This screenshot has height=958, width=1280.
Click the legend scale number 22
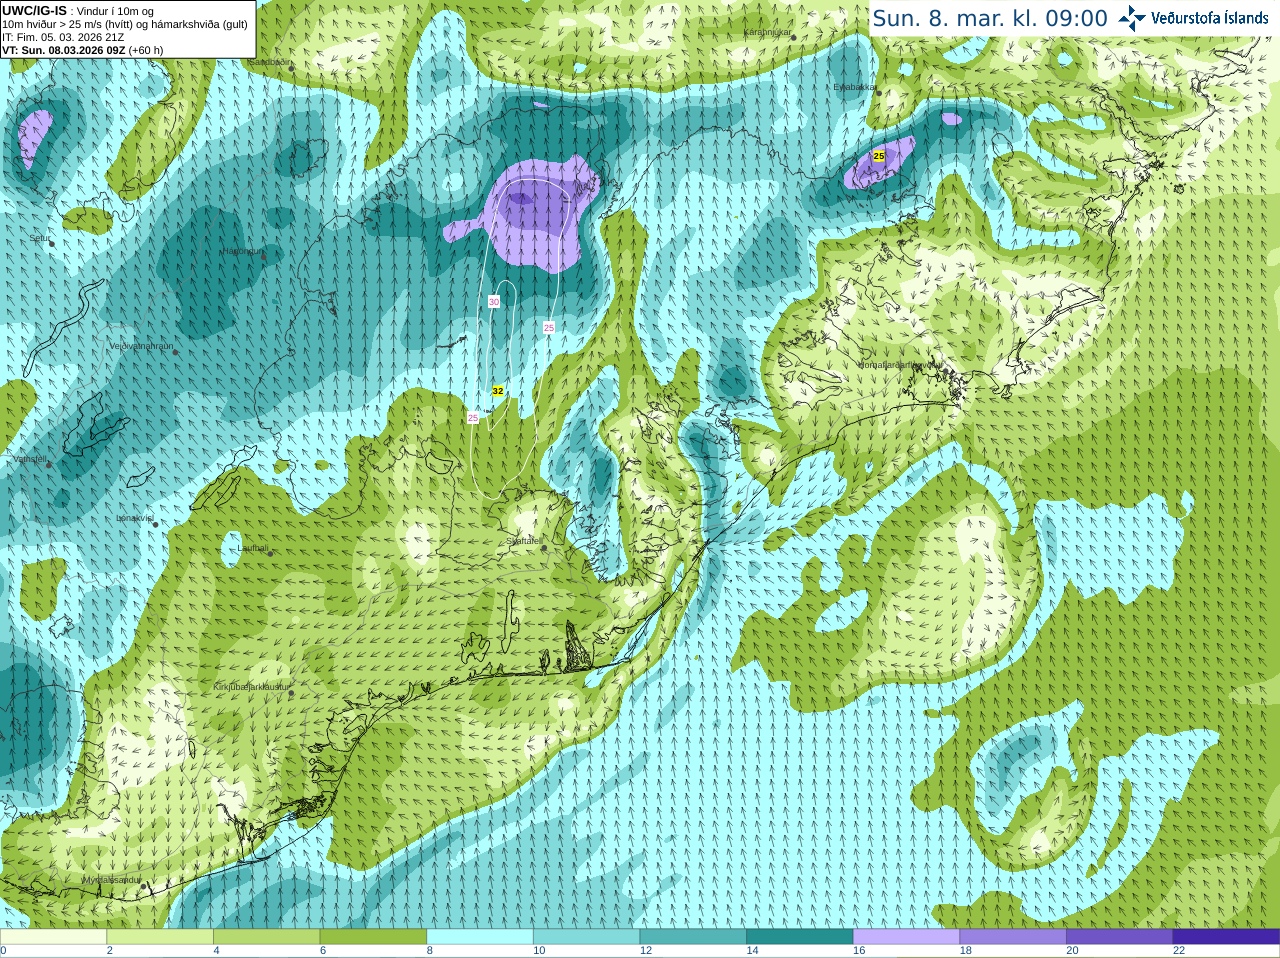[x=1179, y=951]
